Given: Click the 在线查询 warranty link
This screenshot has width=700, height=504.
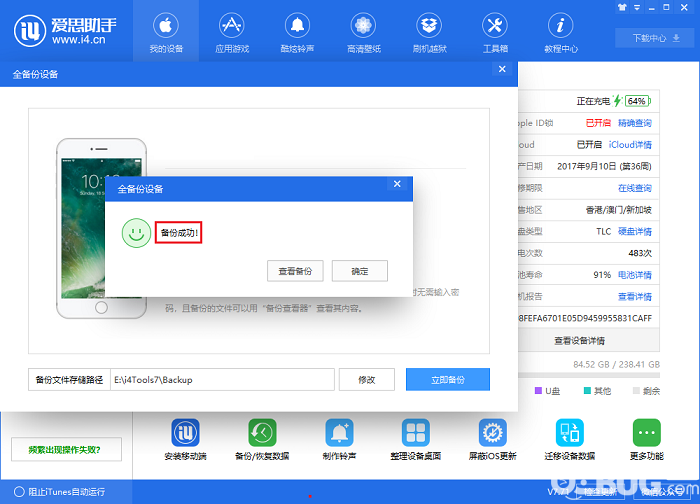Looking at the screenshot, I should pyautogui.click(x=634, y=188).
